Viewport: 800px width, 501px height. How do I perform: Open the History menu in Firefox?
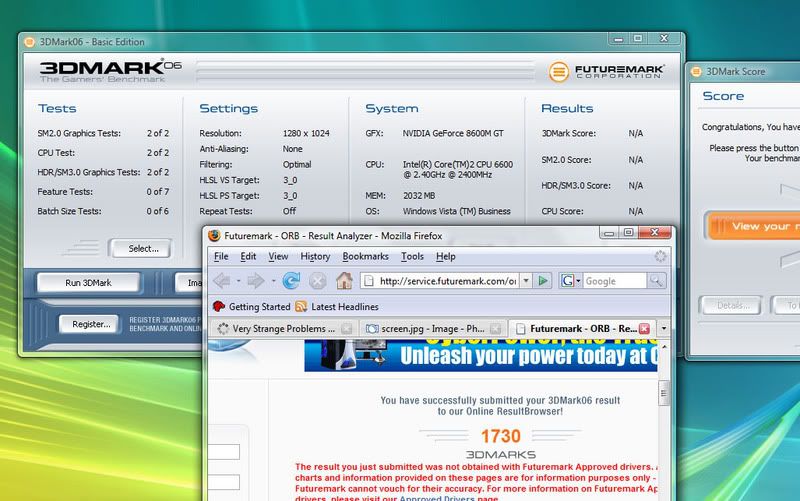point(315,256)
